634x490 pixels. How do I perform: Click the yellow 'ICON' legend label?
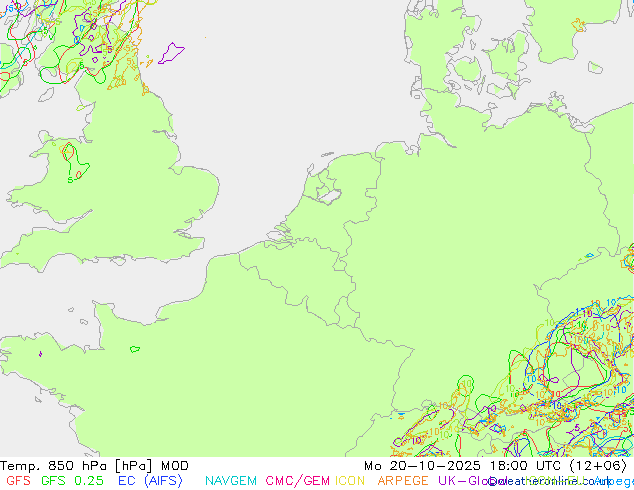tap(350, 481)
